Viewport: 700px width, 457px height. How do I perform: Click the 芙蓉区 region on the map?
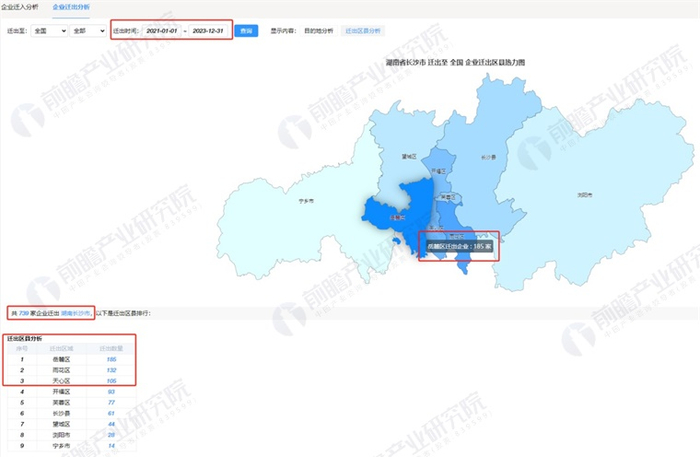(x=448, y=197)
